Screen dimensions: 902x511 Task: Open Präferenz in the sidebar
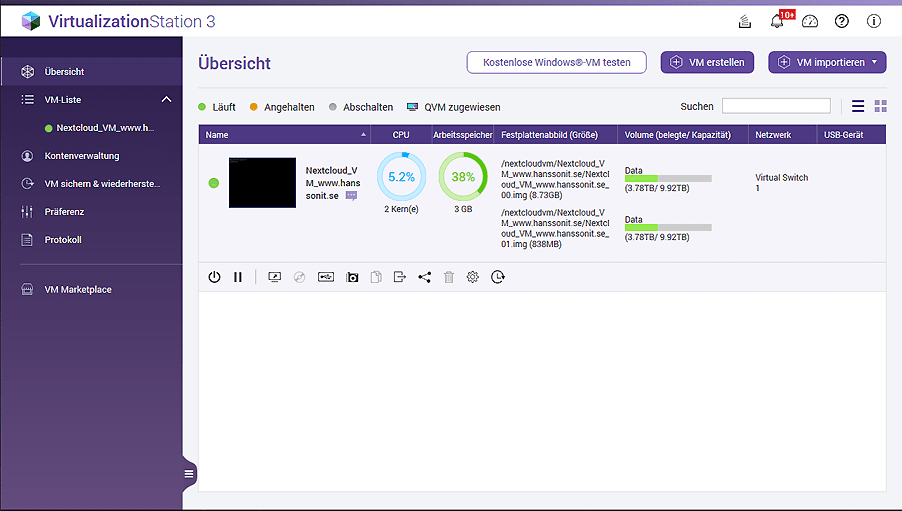tap(91, 212)
